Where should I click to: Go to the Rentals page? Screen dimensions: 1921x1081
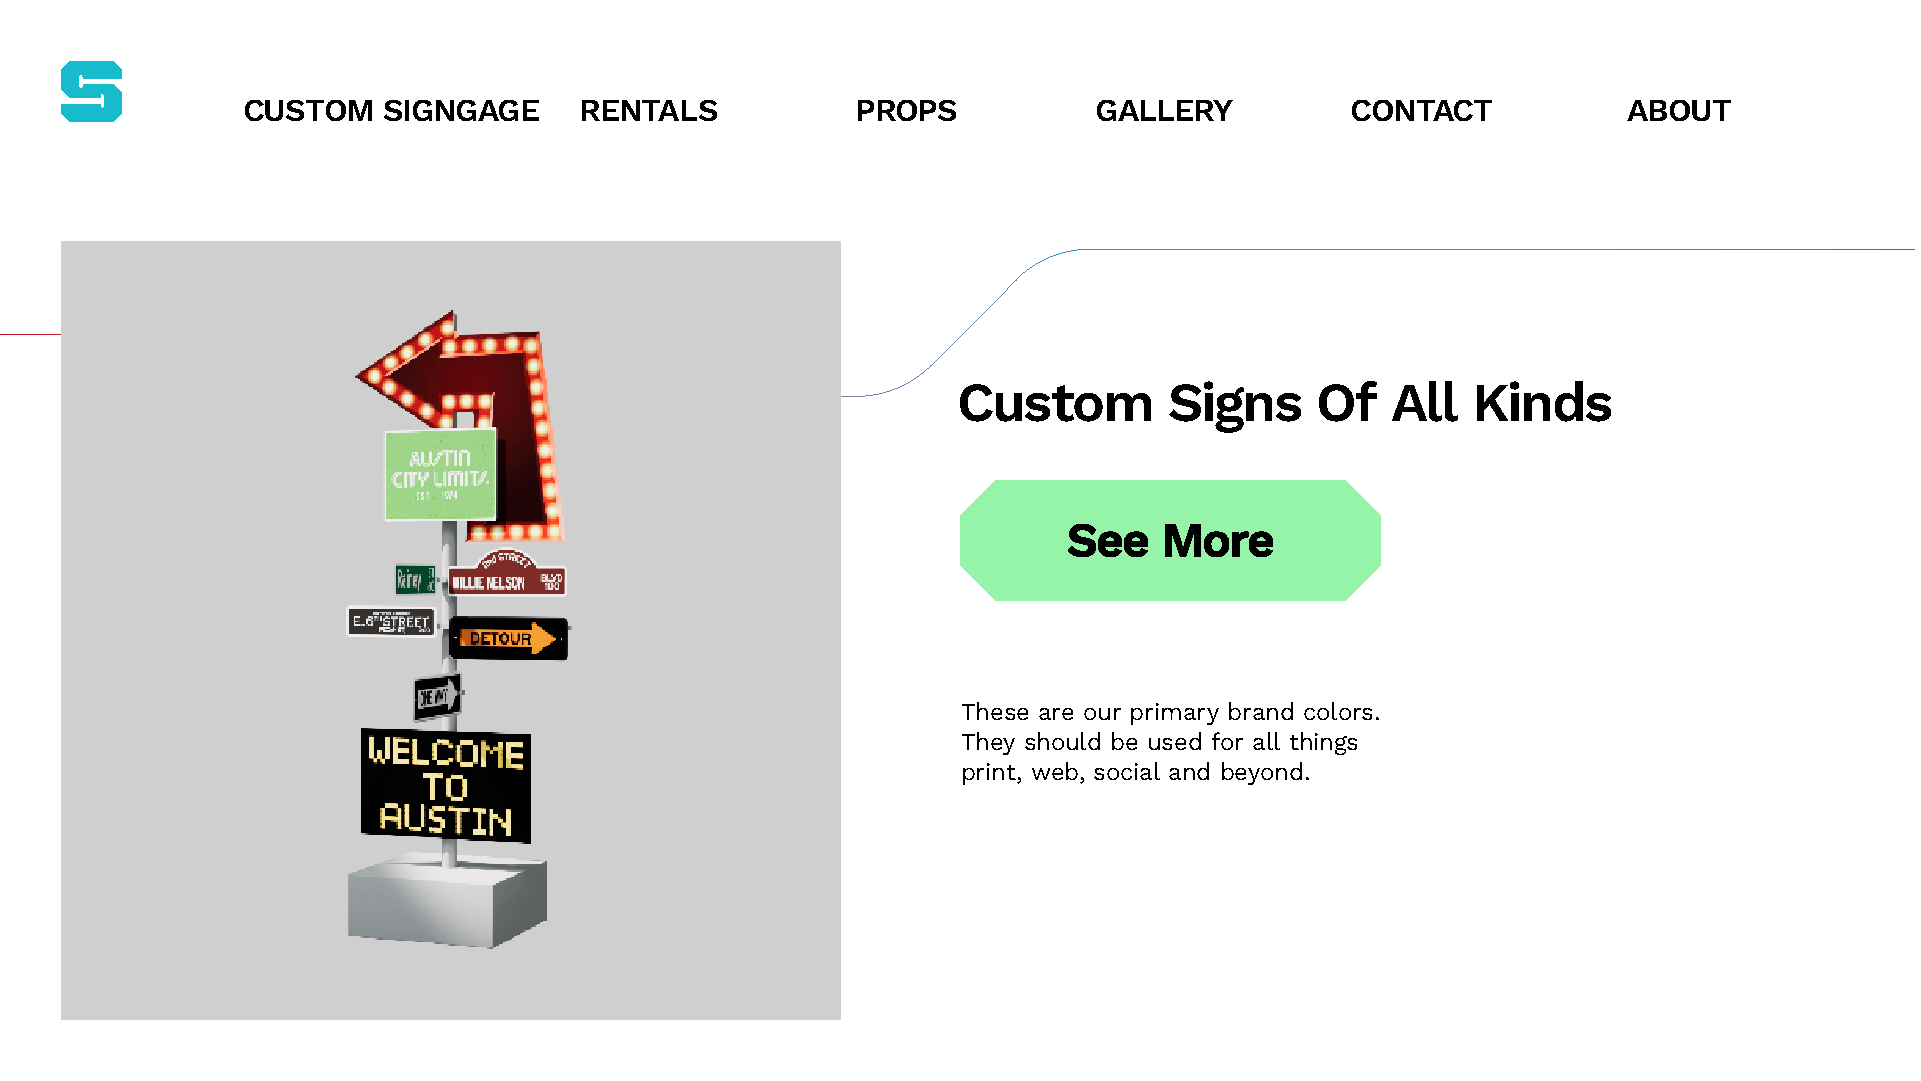pyautogui.click(x=648, y=111)
